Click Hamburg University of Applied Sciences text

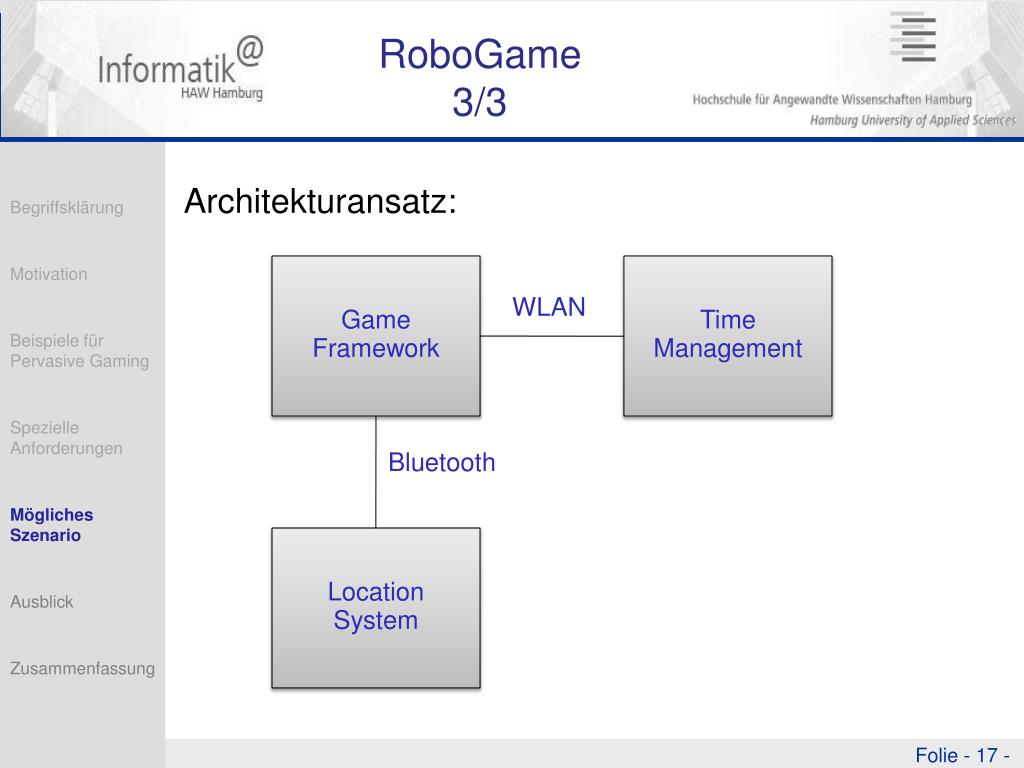(912, 120)
